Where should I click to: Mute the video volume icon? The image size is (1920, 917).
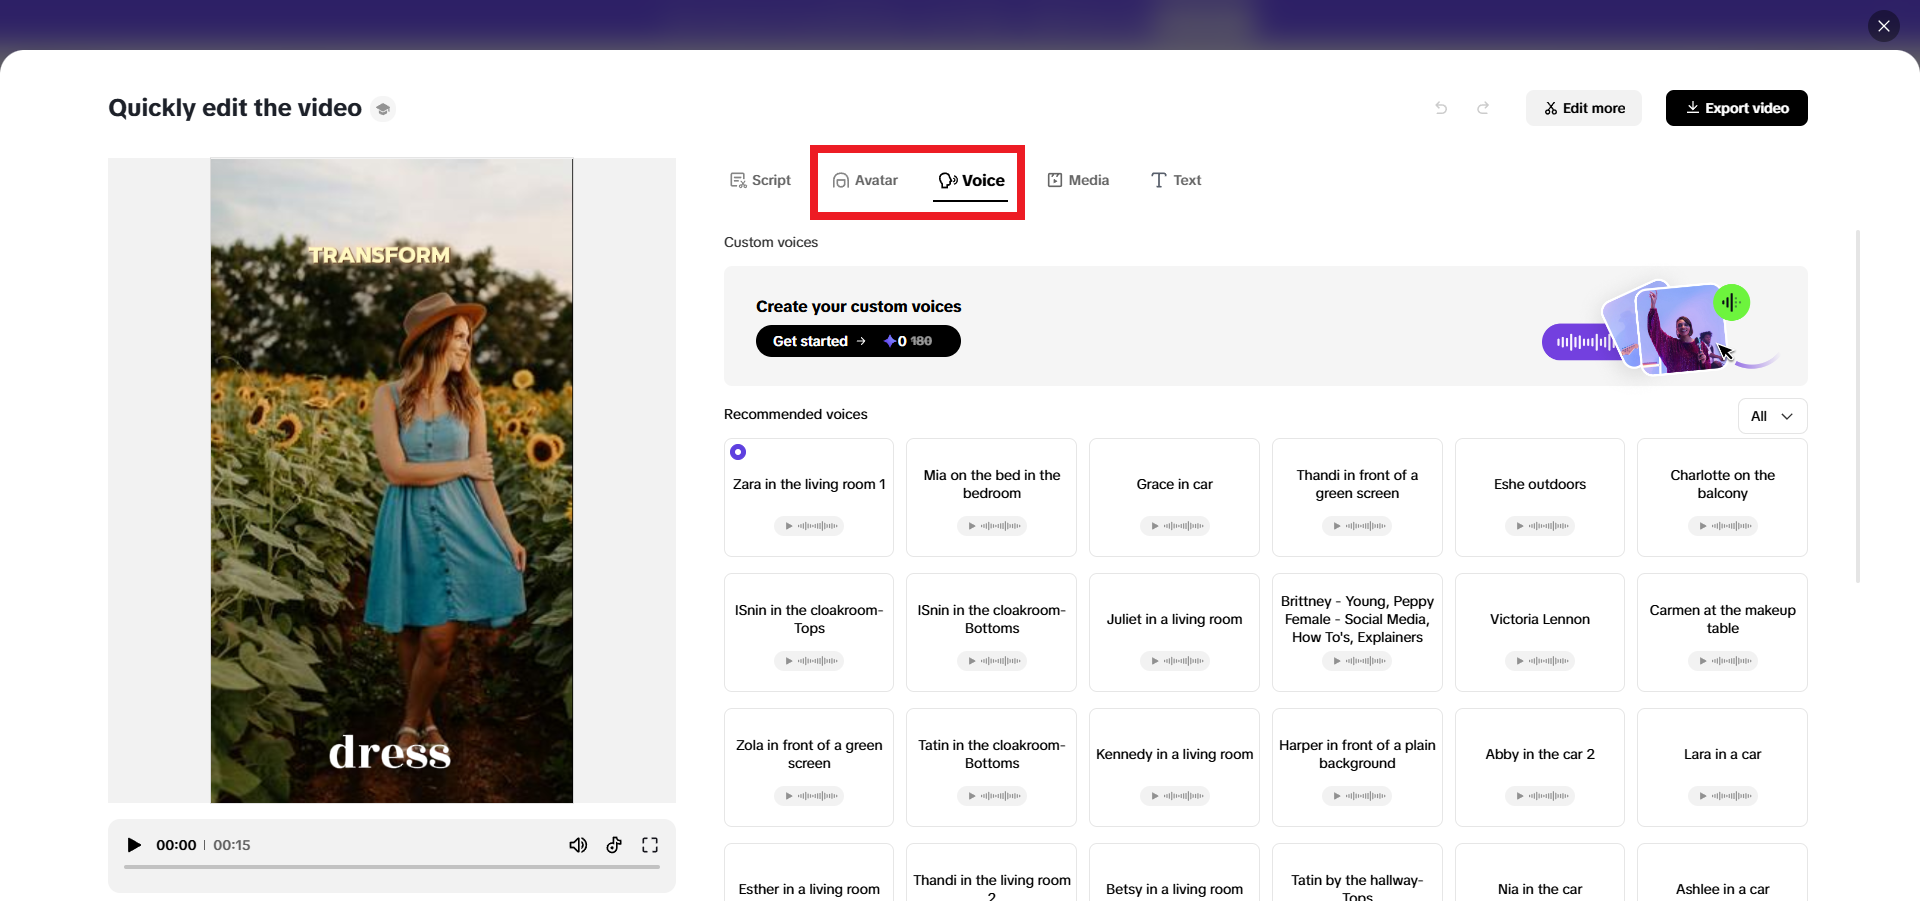(x=578, y=845)
